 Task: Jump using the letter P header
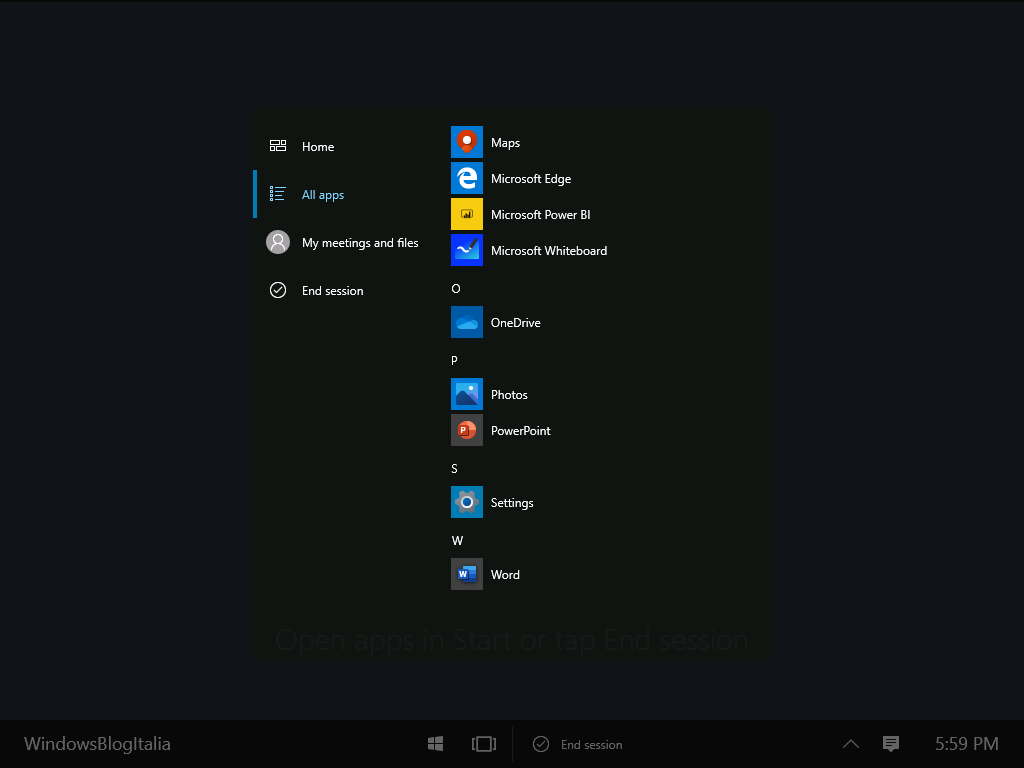(455, 360)
